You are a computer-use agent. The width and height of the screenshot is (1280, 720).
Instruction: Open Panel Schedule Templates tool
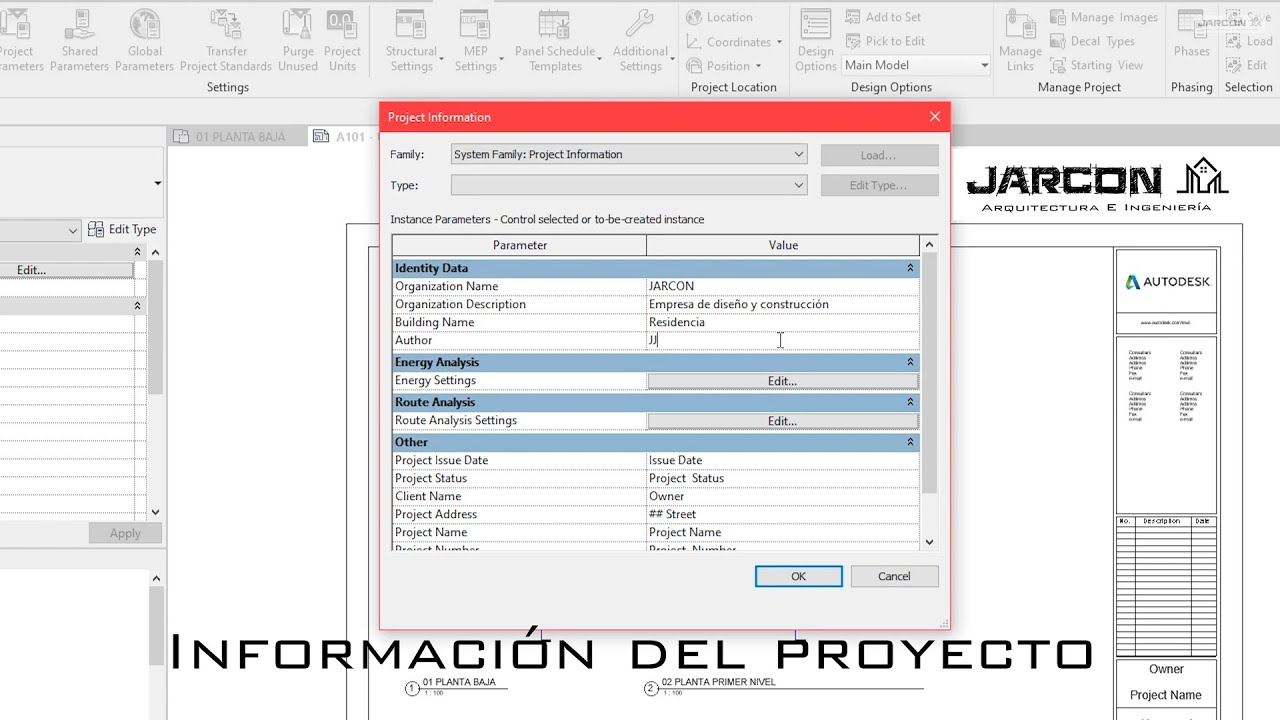pos(555,40)
